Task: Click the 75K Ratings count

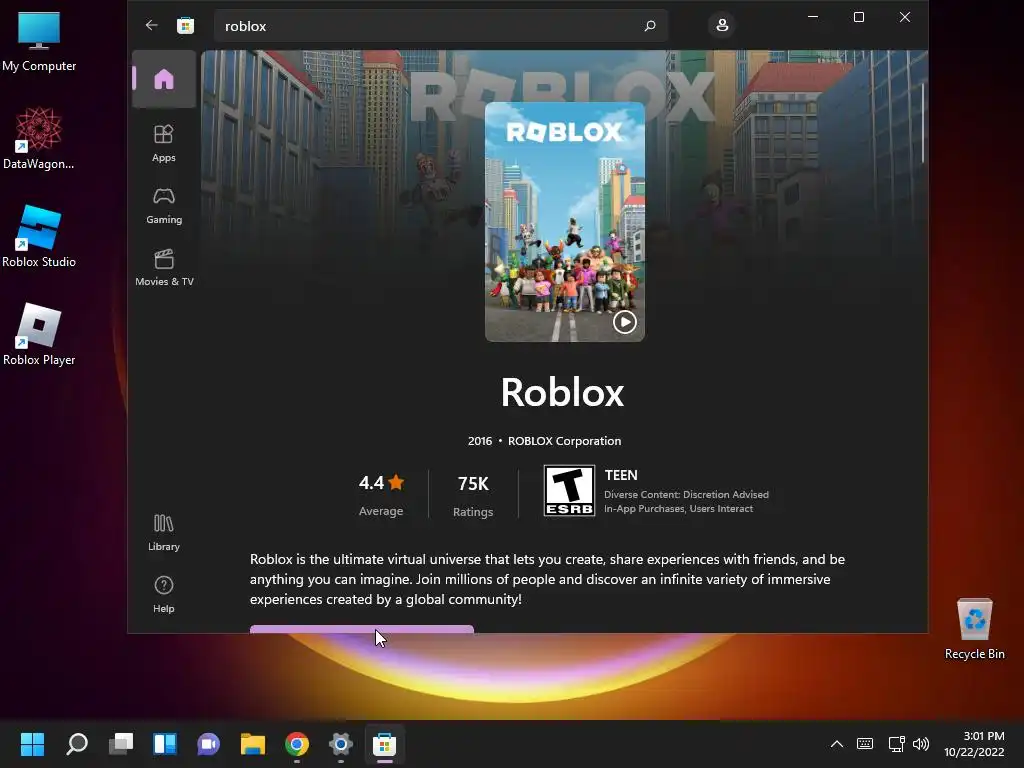Action: pos(473,496)
